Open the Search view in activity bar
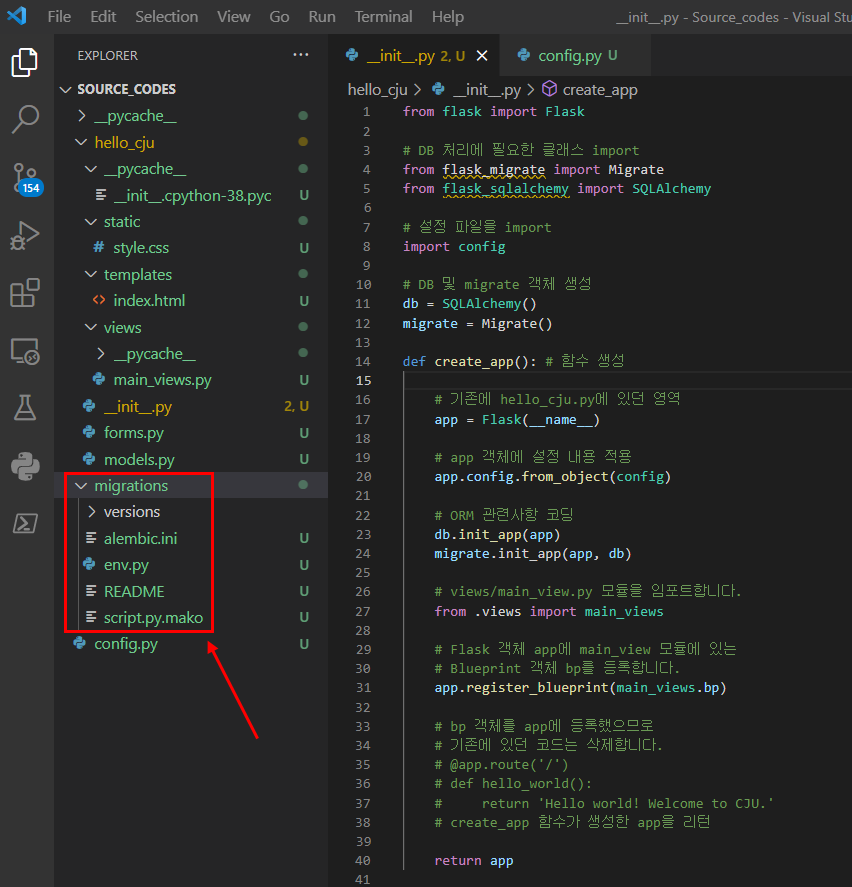The width and height of the screenshot is (852, 887). click(x=25, y=119)
